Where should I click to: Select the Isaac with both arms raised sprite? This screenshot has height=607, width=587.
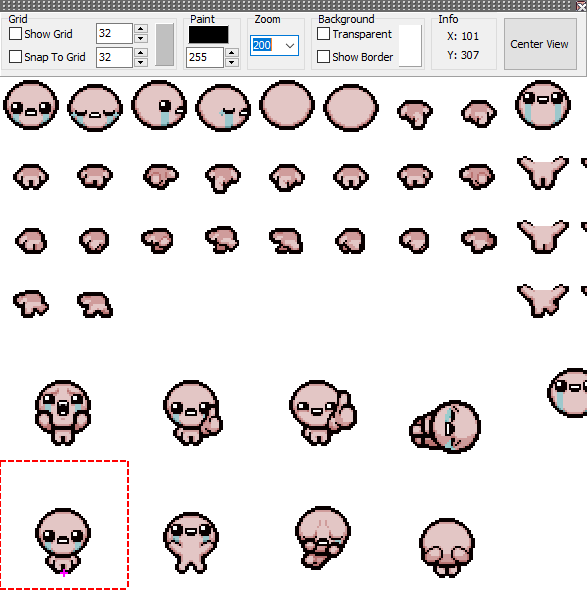pyautogui.click(x=191, y=543)
